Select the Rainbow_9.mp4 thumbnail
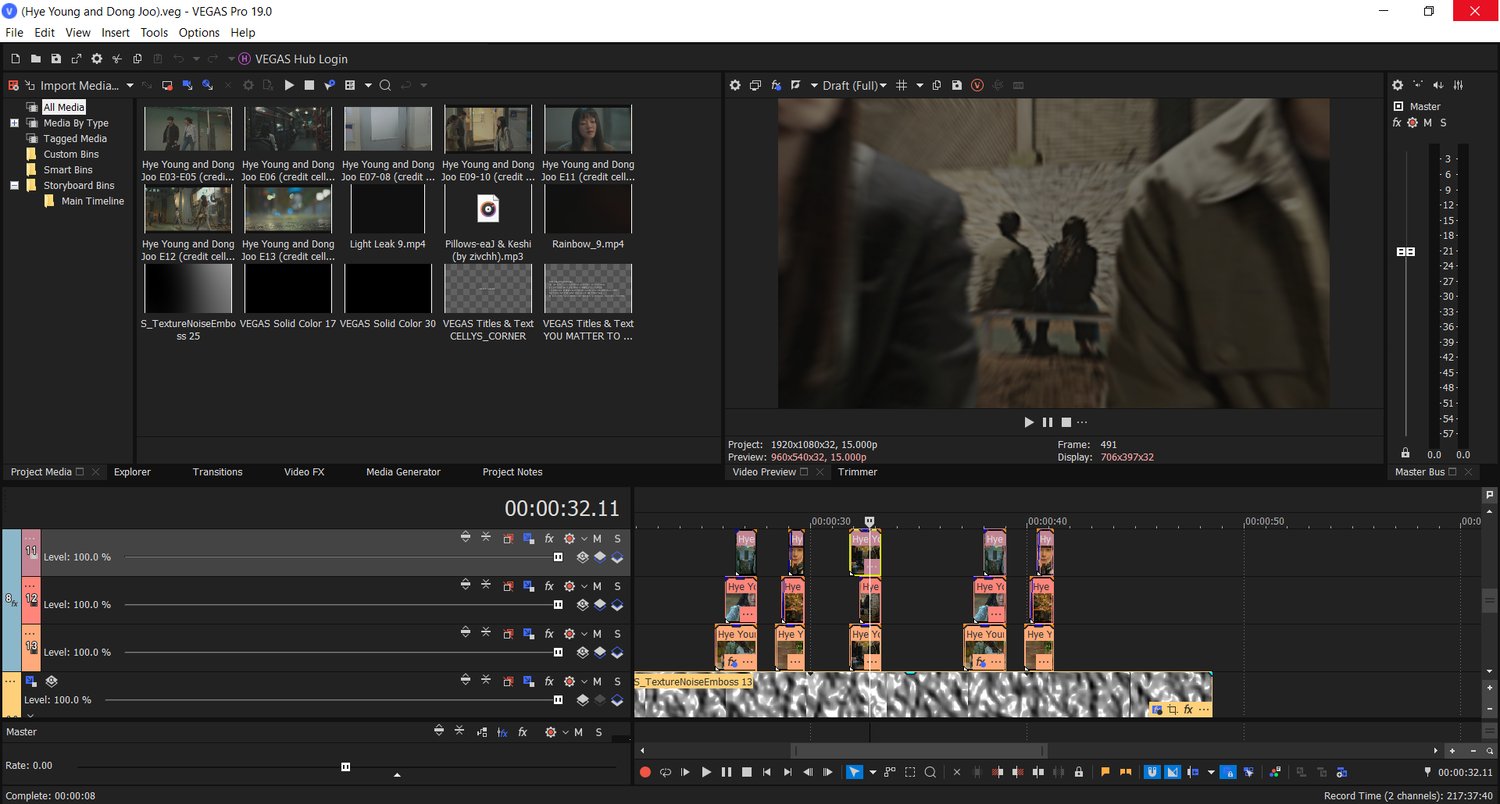Screen dimensions: 1500x804 point(588,208)
